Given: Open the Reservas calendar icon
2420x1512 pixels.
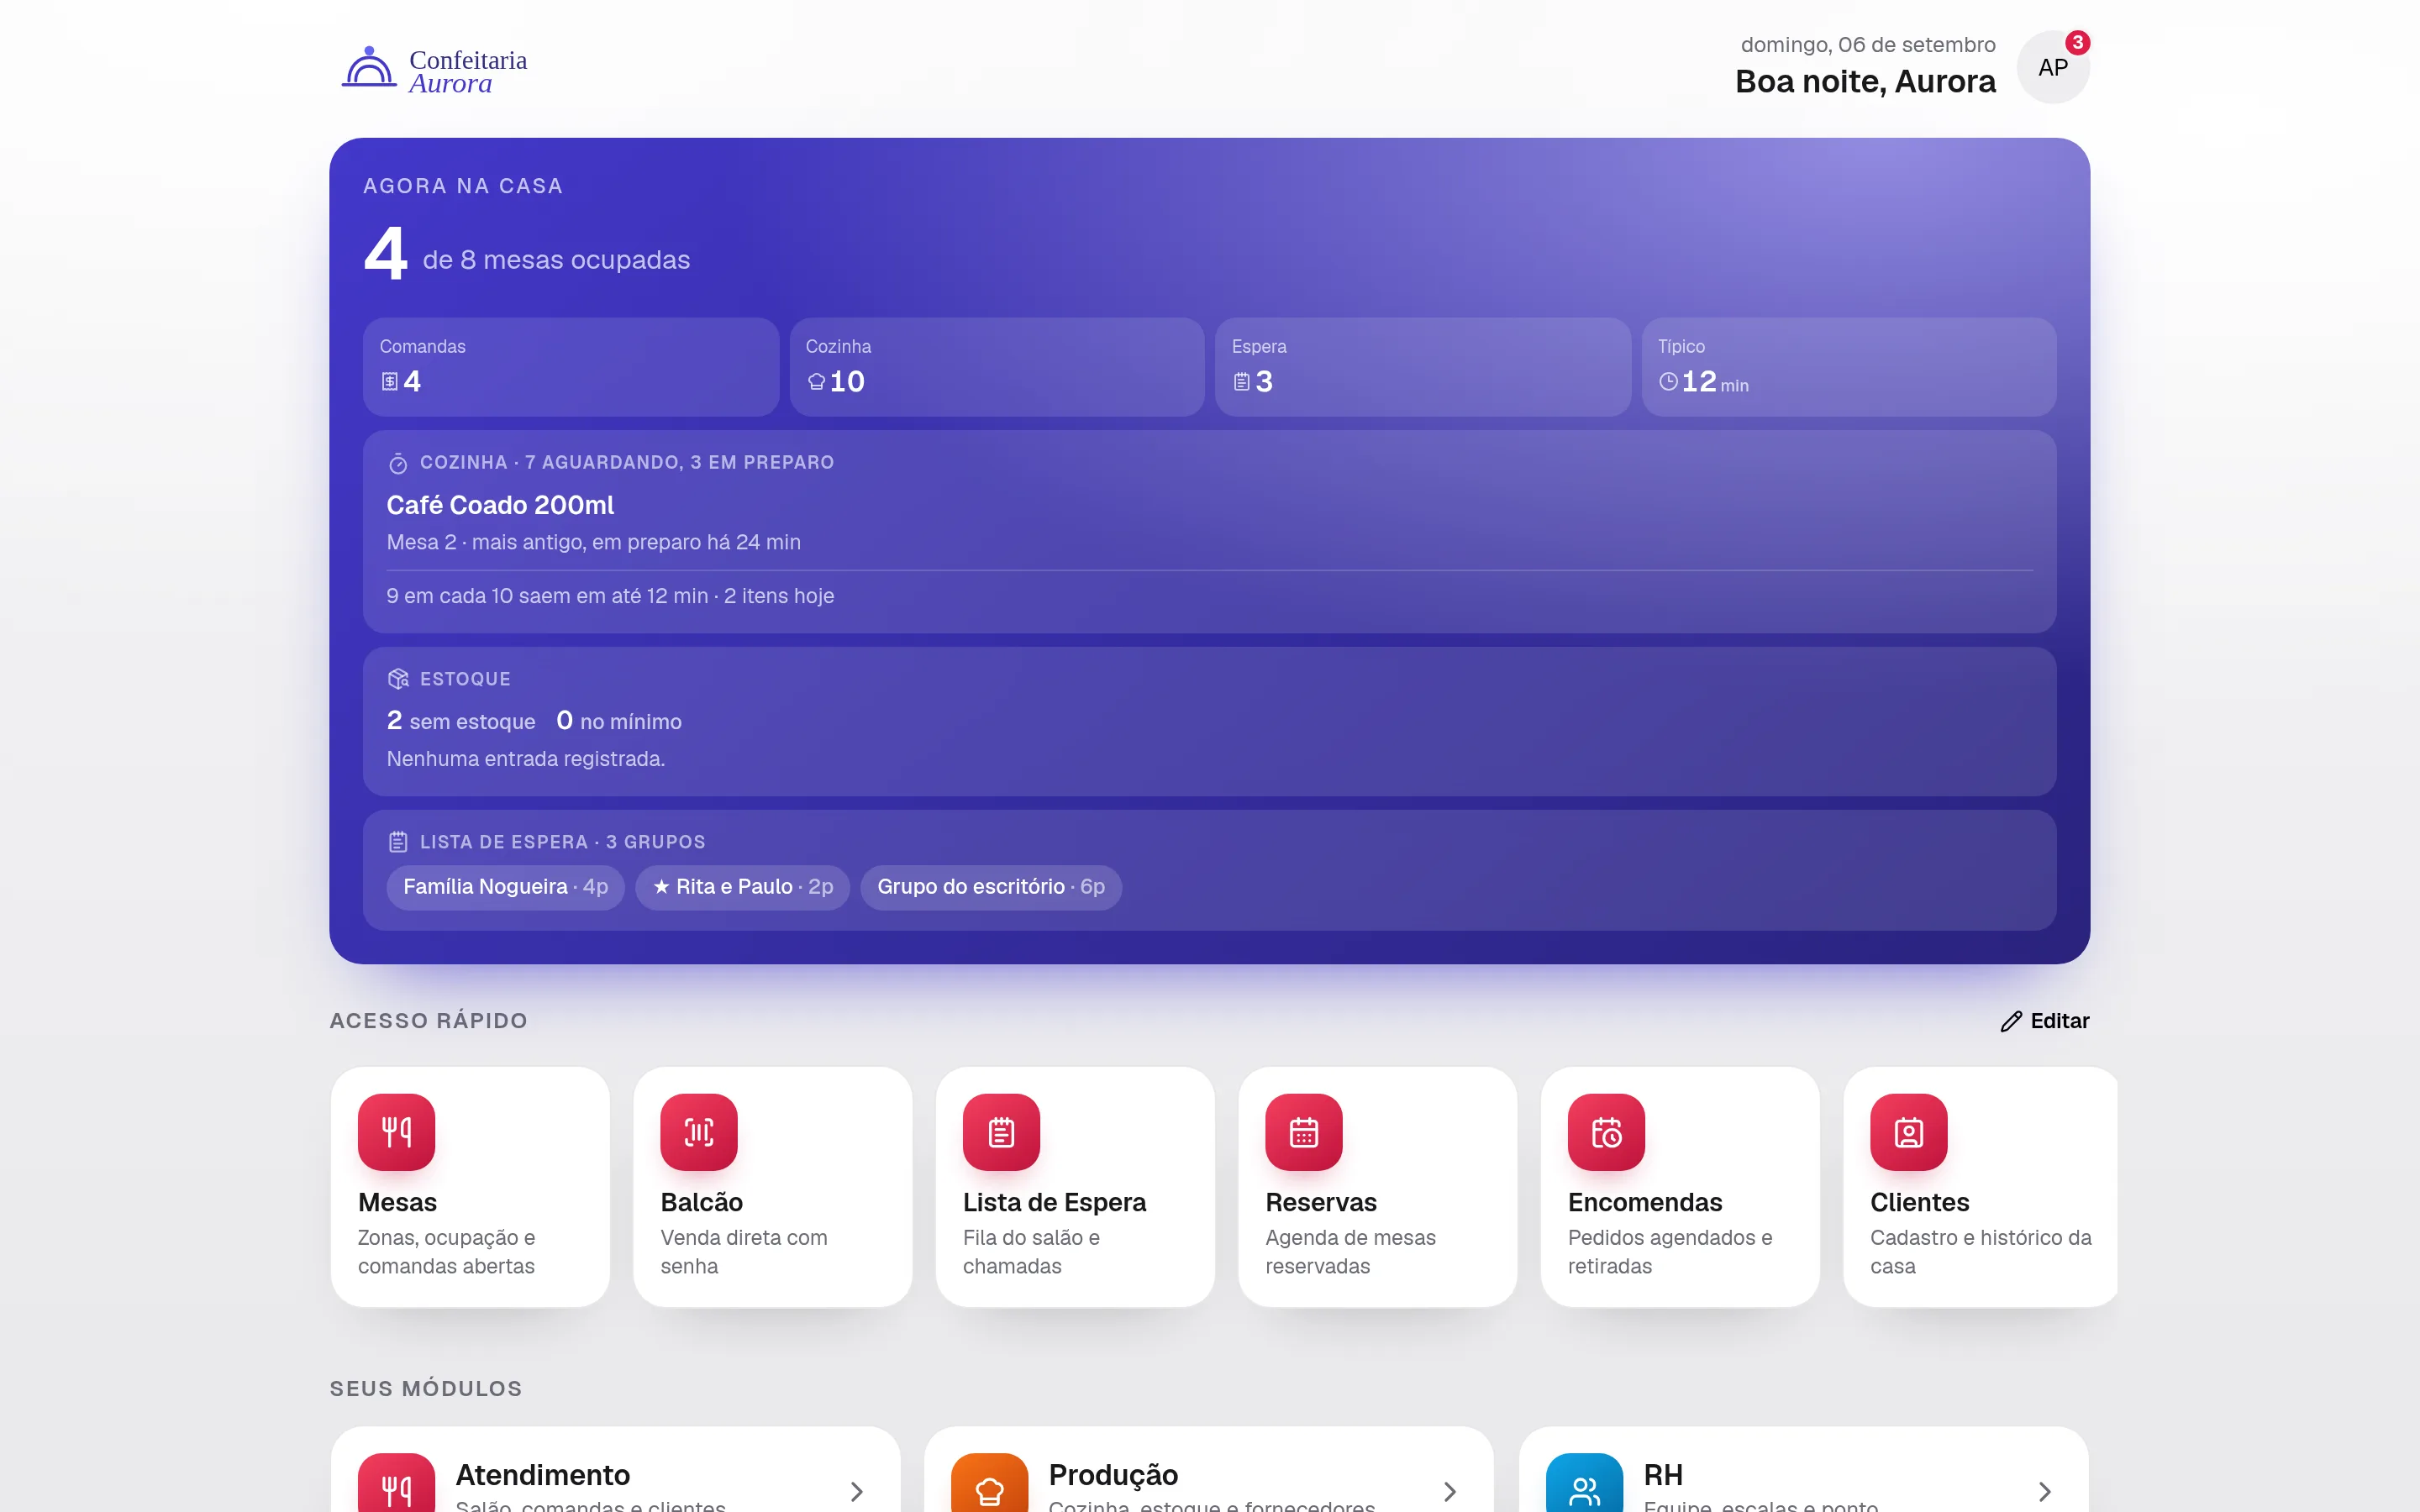Looking at the screenshot, I should click(1304, 1131).
